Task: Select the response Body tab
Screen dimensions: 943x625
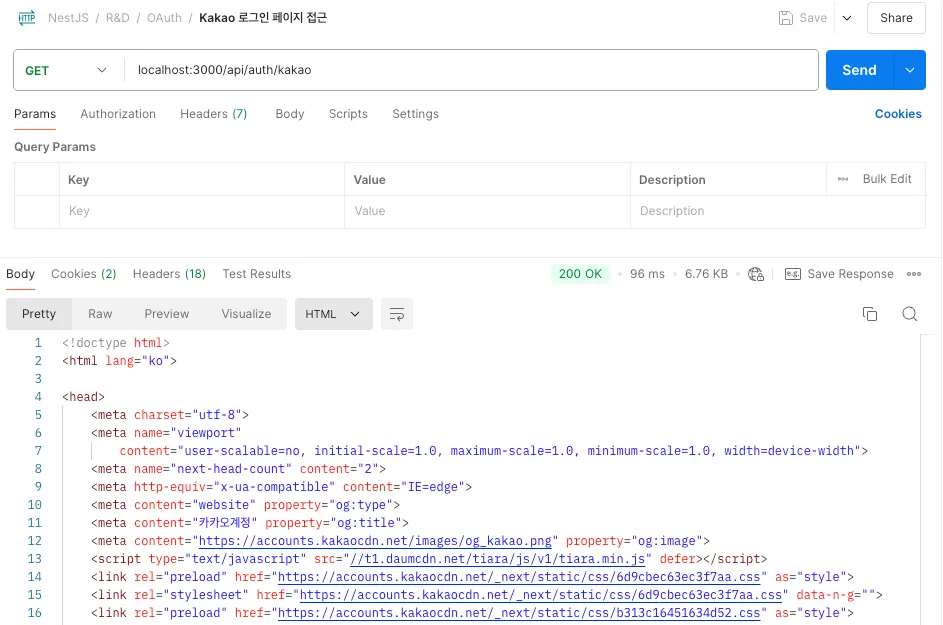Action: click(20, 274)
